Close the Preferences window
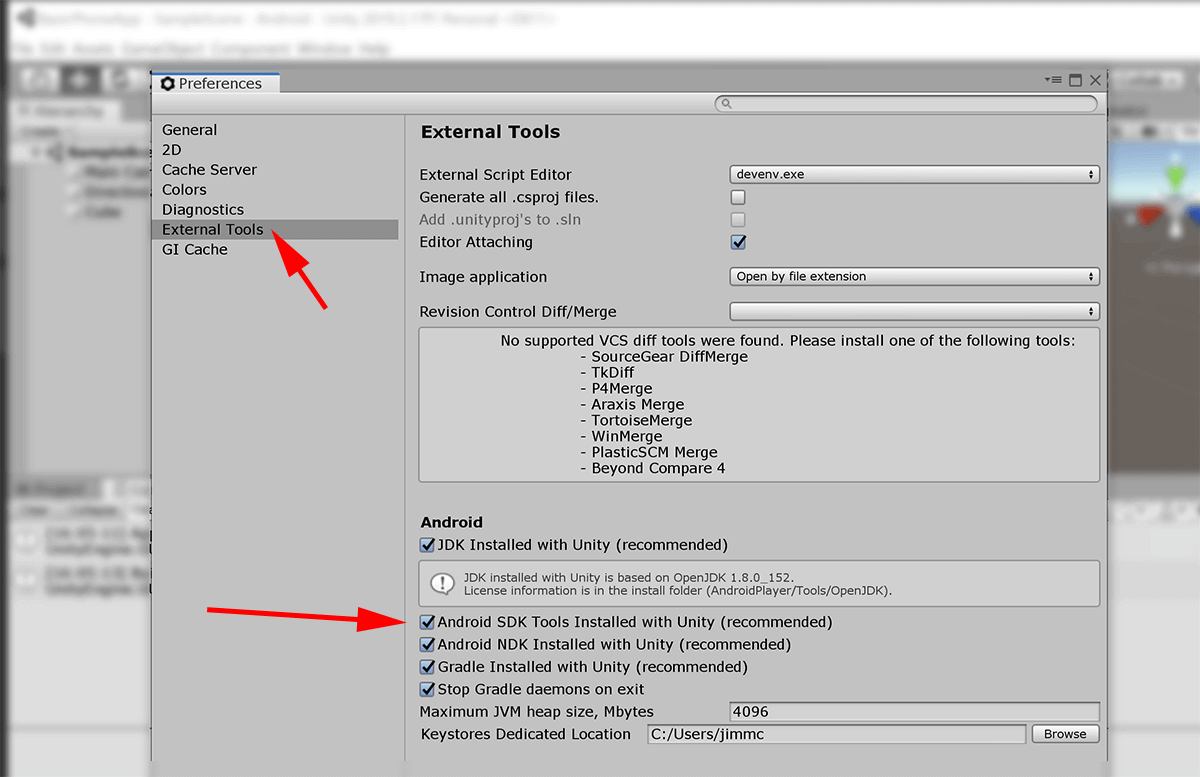Screen dimensions: 1200x777 click(x=1096, y=80)
